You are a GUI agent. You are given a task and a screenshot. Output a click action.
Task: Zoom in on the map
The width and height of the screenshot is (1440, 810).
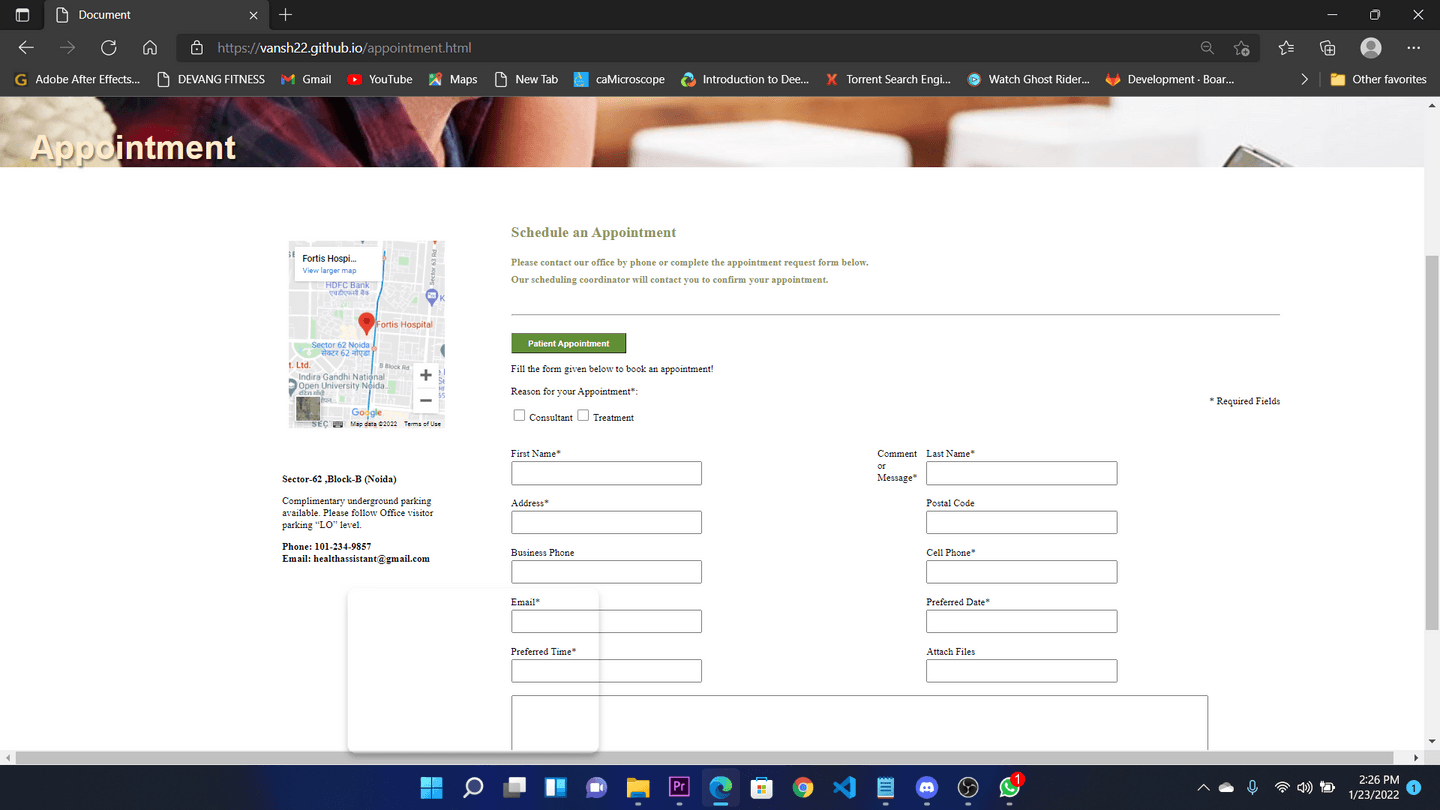pos(426,375)
